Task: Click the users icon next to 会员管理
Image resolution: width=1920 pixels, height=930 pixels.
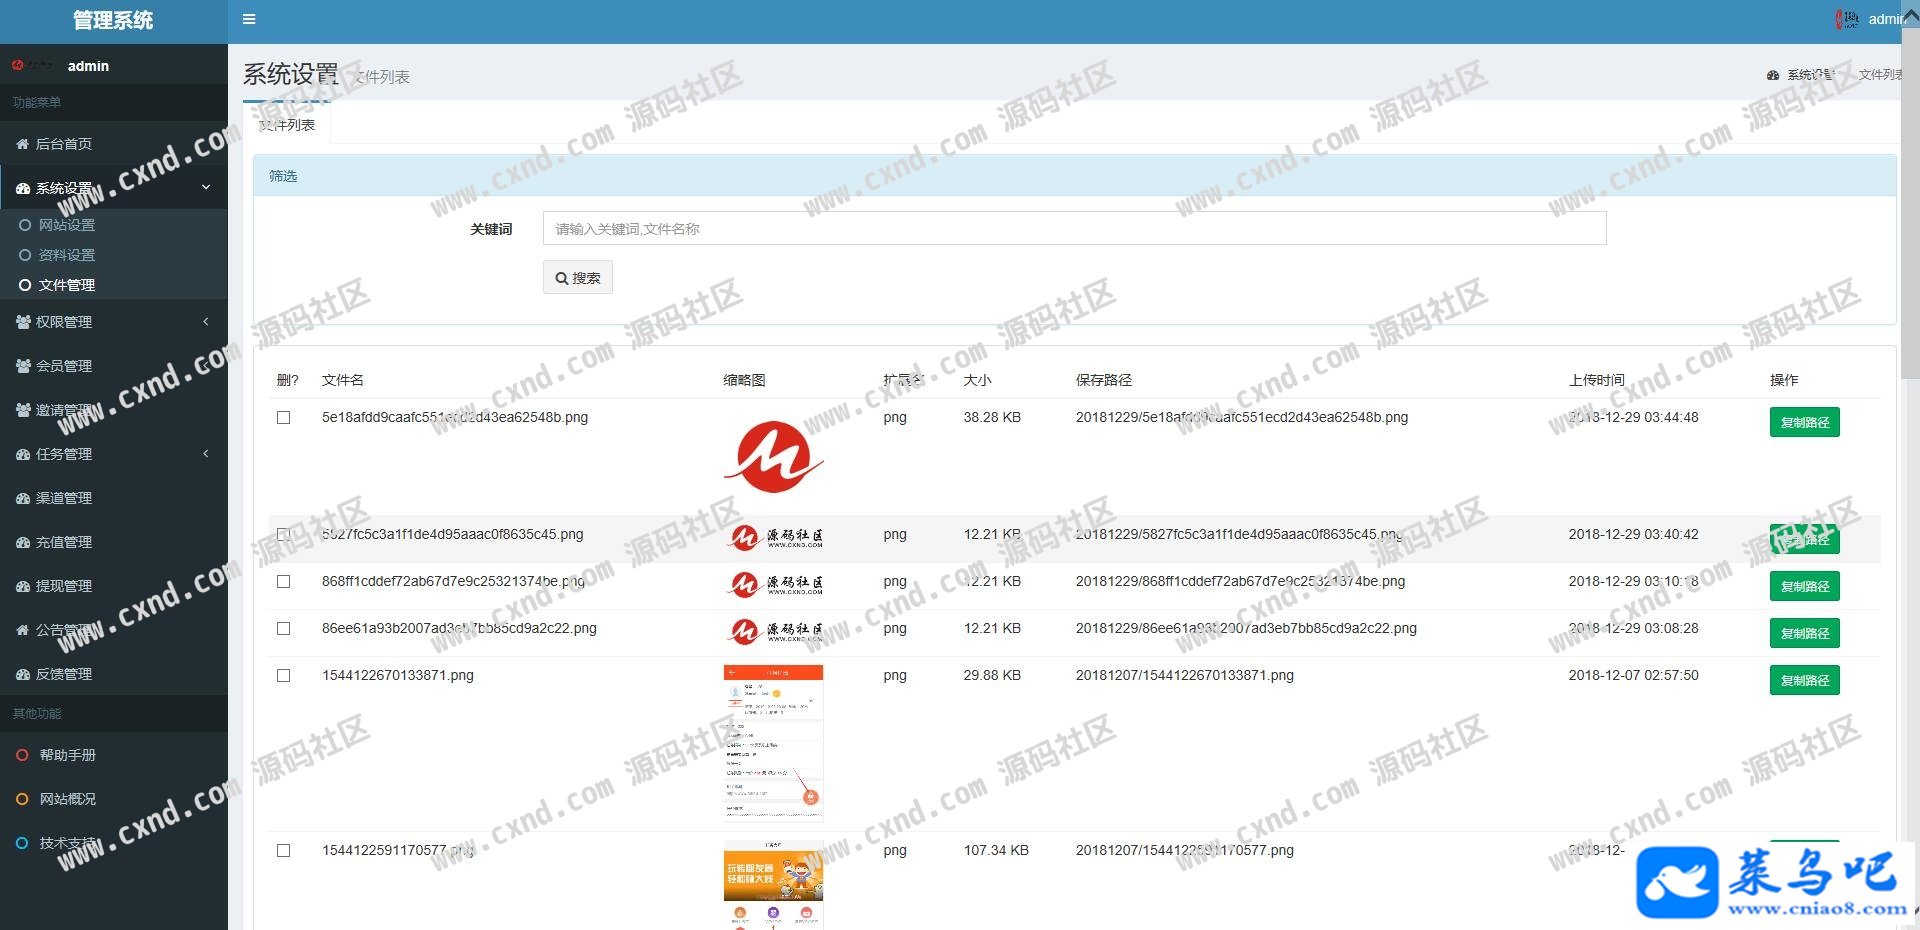Action: 23,366
